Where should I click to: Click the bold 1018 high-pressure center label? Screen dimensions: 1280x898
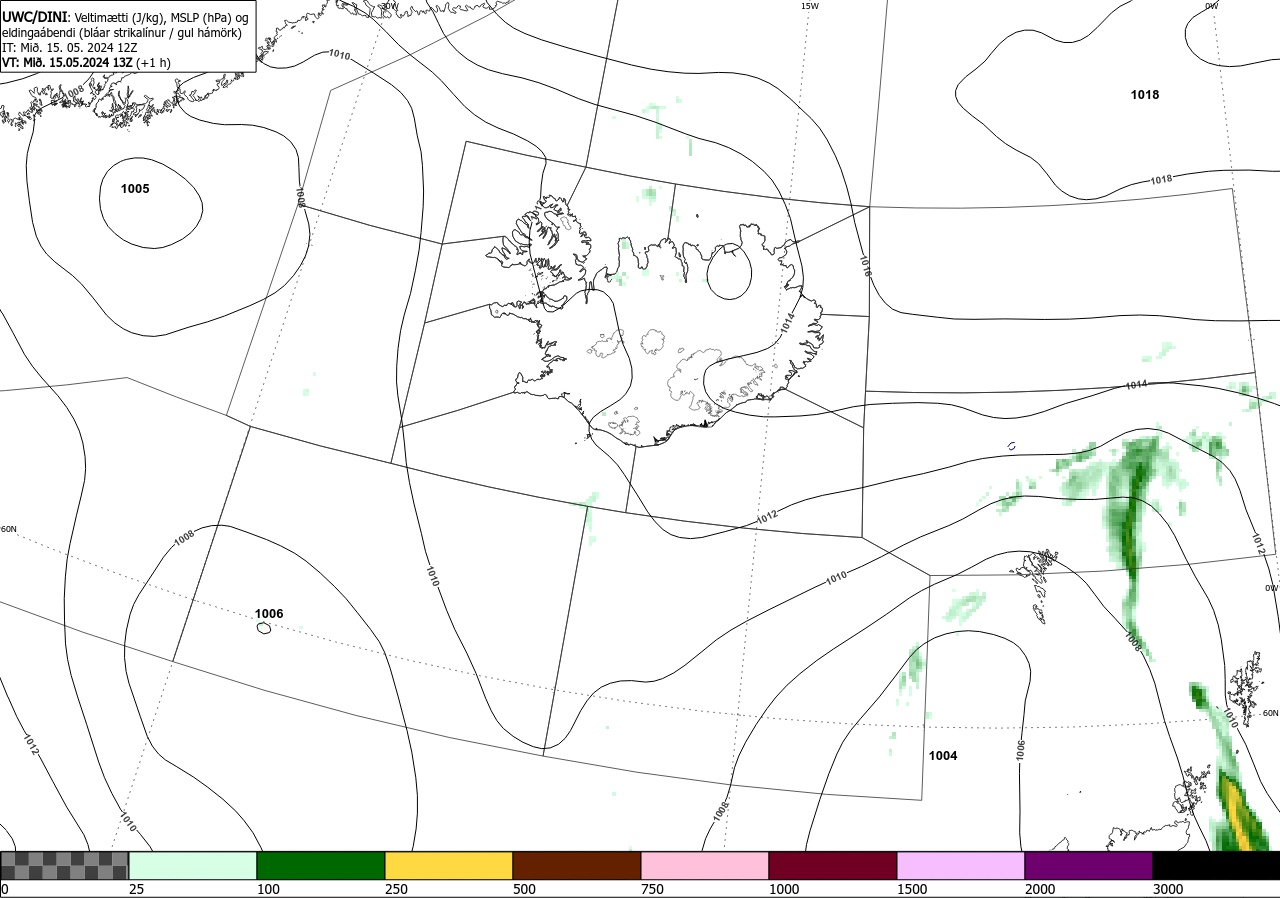point(1145,95)
